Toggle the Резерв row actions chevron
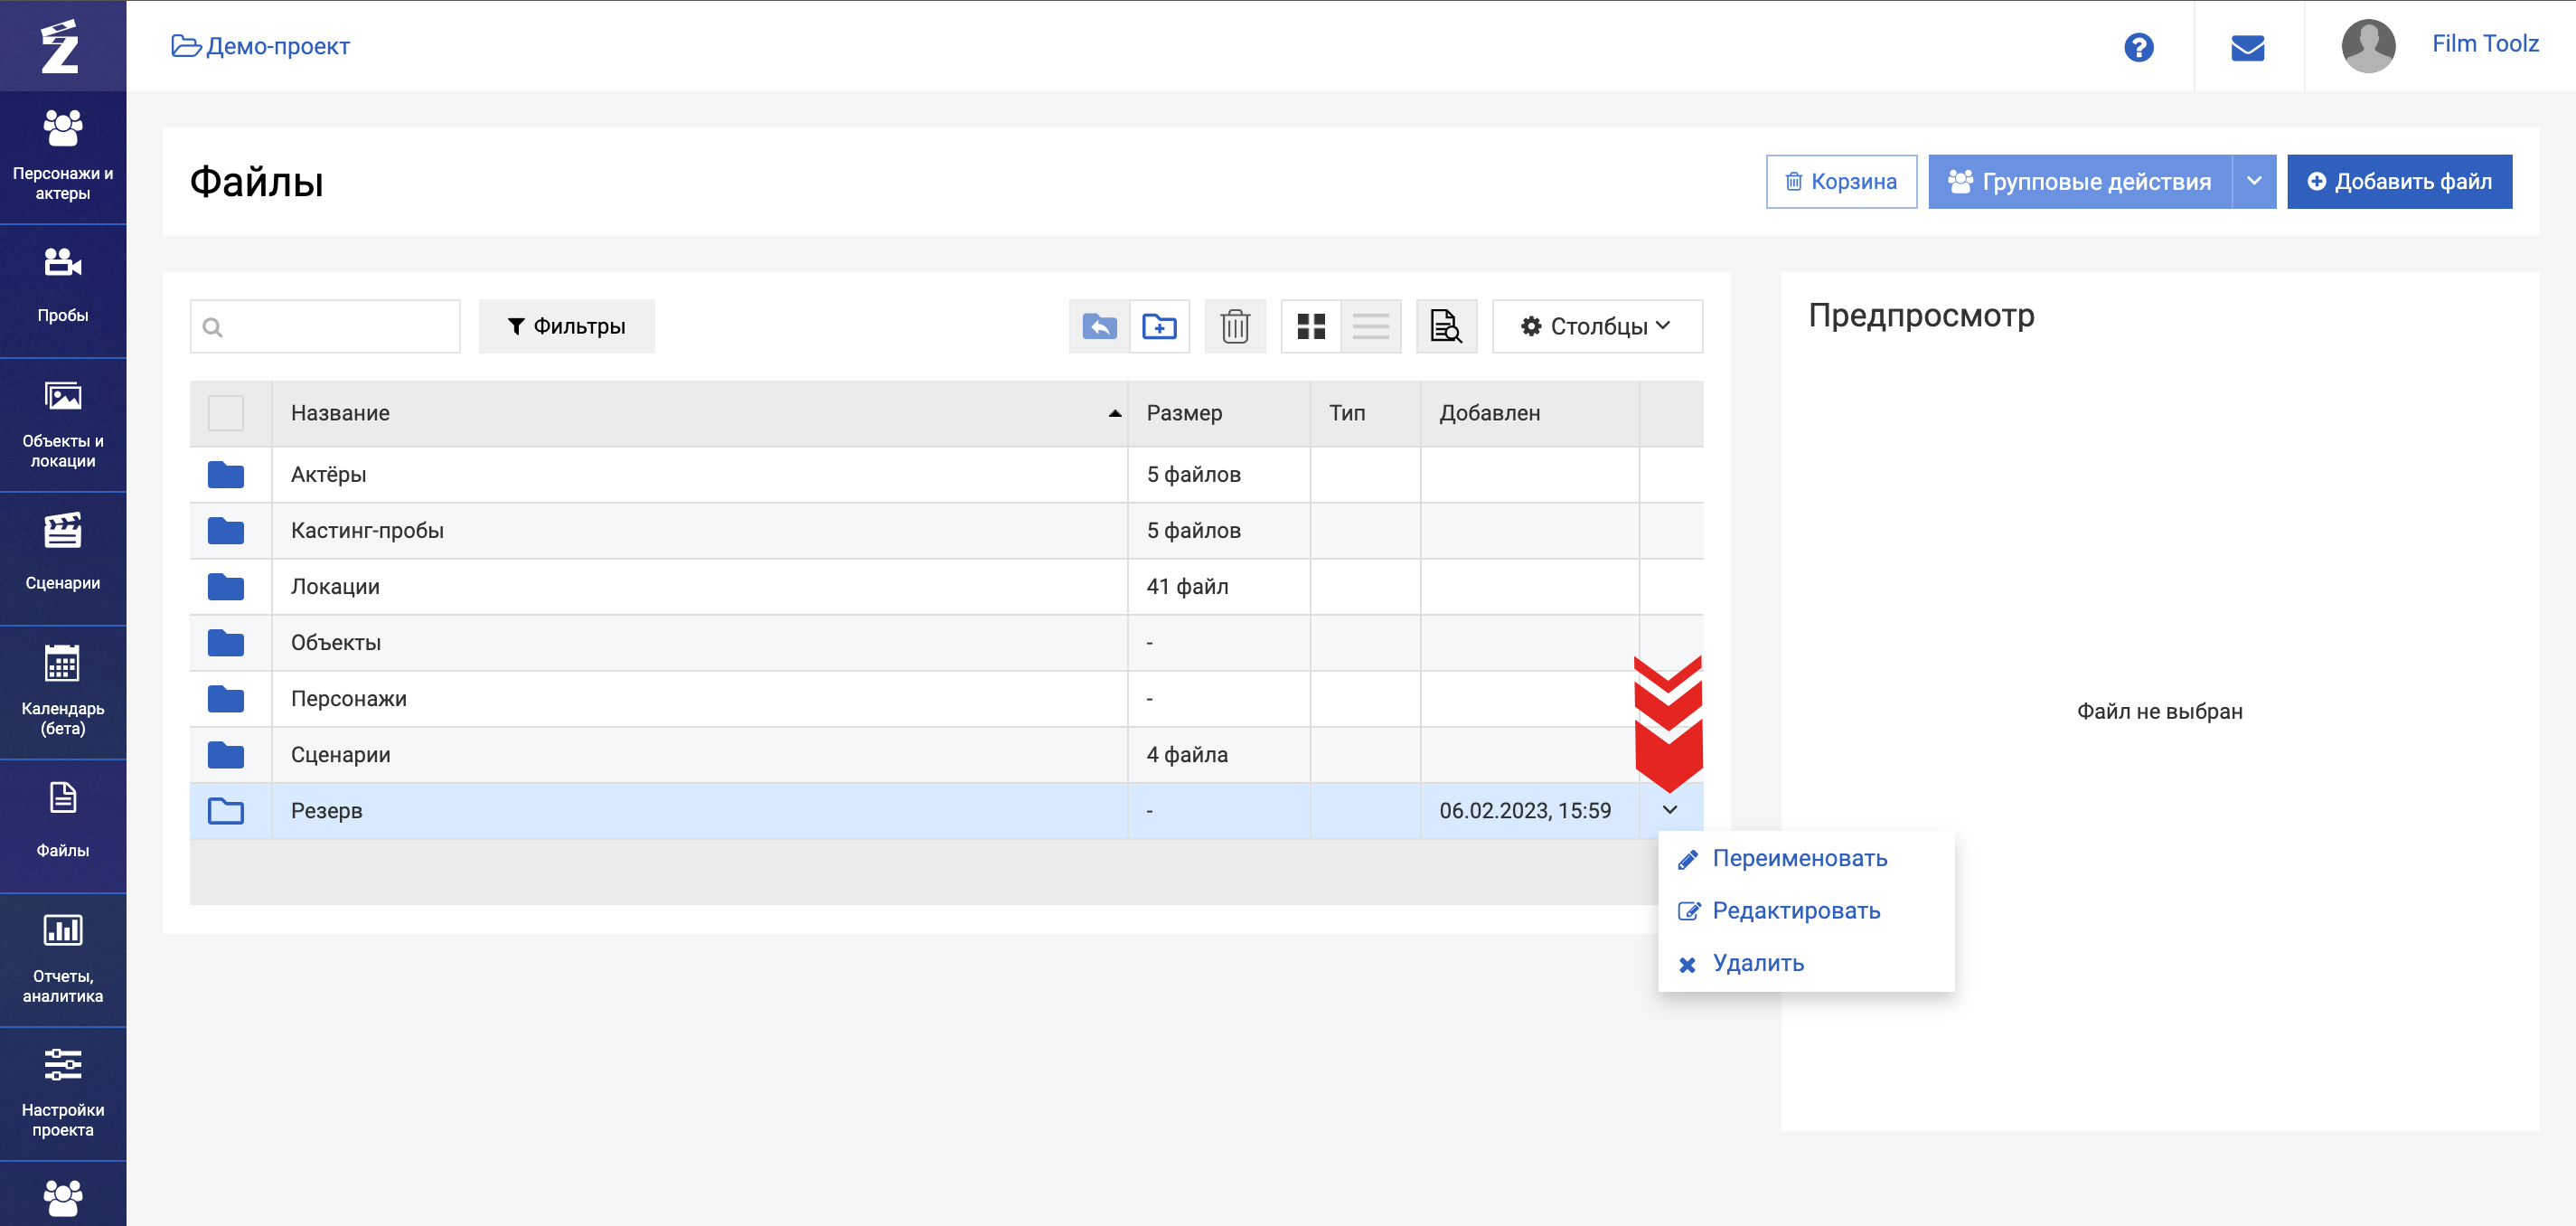This screenshot has height=1226, width=2576. click(1670, 810)
